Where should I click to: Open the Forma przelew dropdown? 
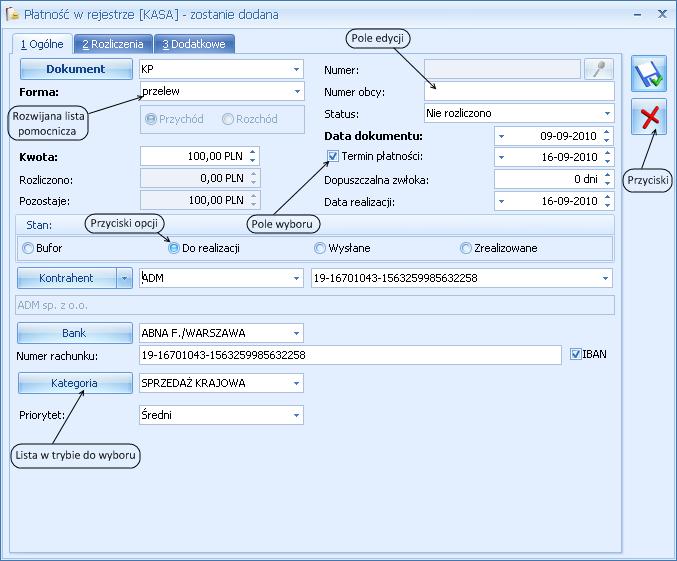pos(297,91)
